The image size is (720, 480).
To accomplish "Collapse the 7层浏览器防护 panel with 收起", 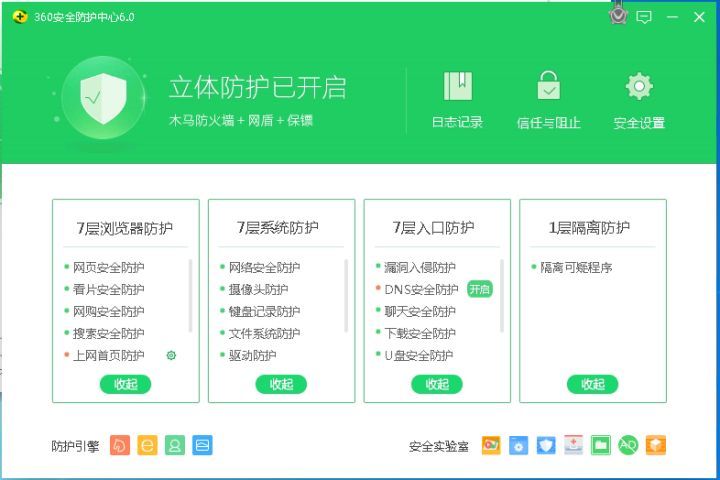I will [126, 384].
